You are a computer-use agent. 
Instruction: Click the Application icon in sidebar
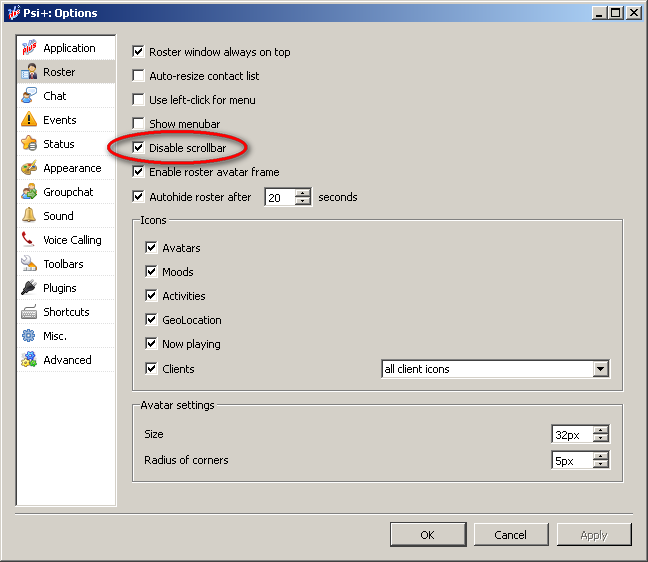point(29,48)
